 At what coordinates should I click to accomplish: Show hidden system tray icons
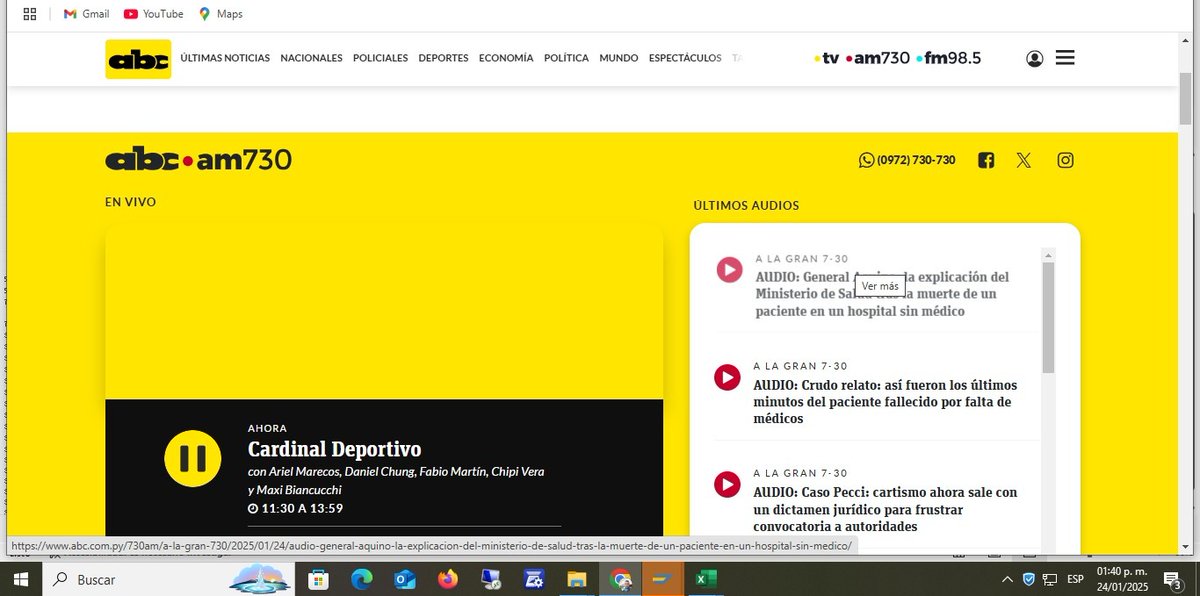1007,579
